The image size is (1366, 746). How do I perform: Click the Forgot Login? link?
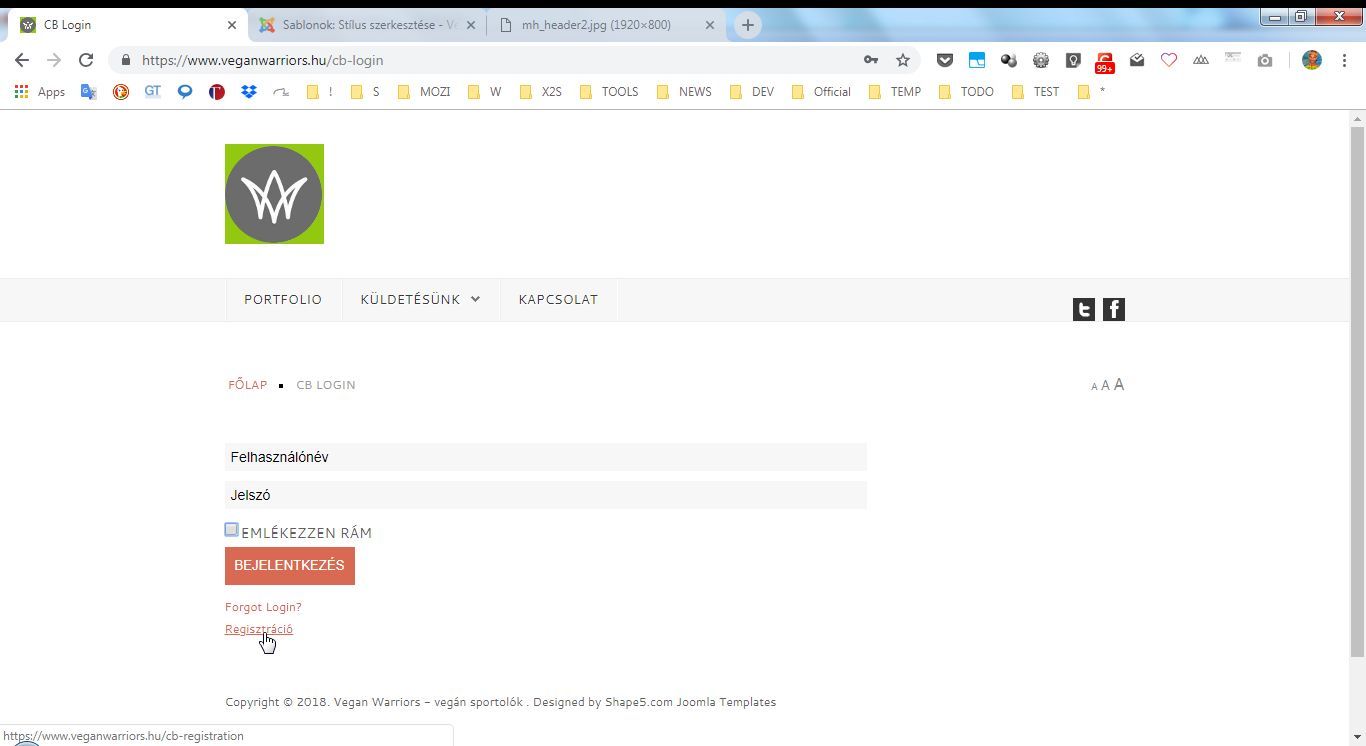pos(263,607)
